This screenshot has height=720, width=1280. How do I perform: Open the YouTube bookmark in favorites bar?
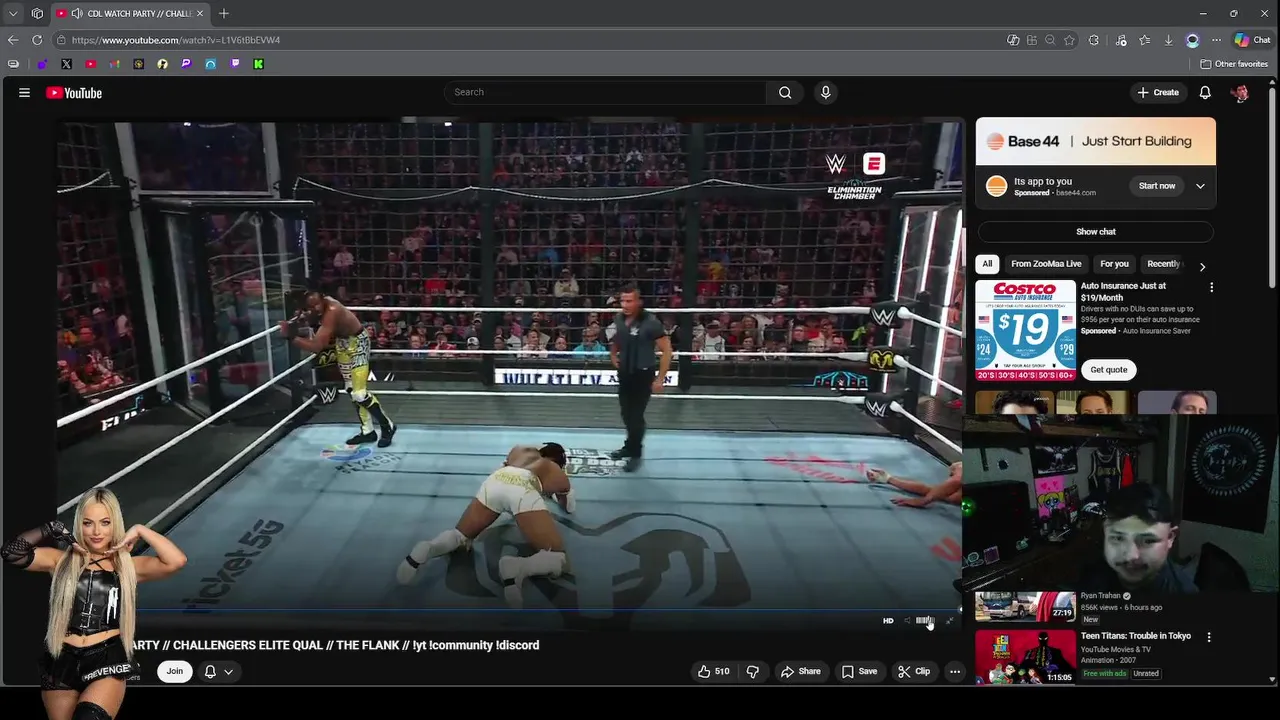pos(91,64)
